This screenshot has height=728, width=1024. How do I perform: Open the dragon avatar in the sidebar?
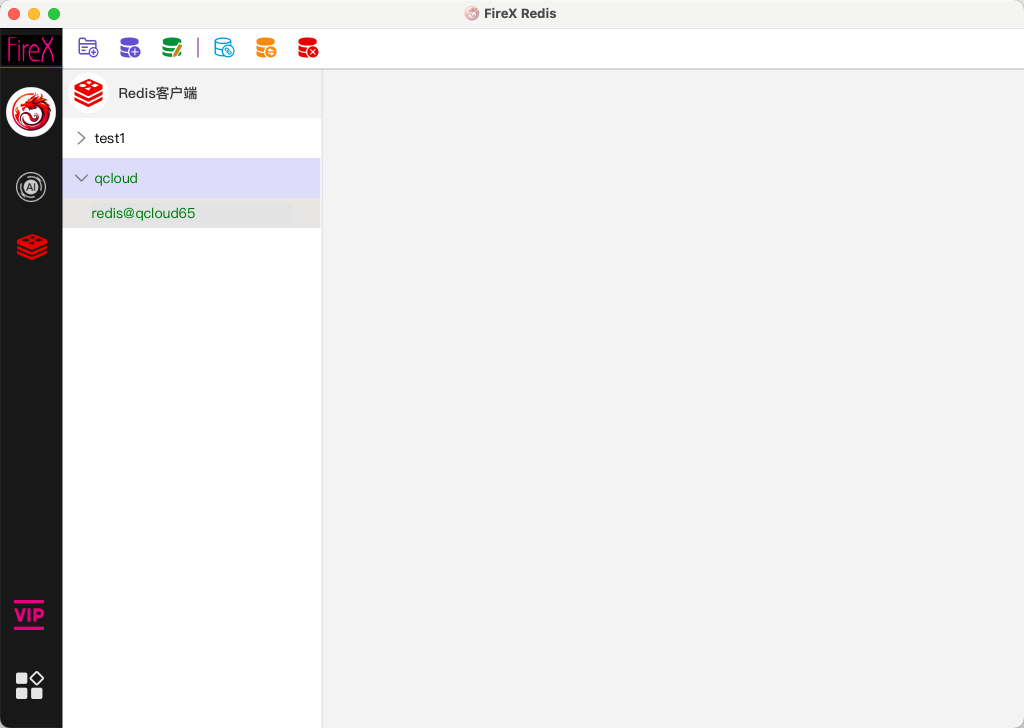[31, 112]
